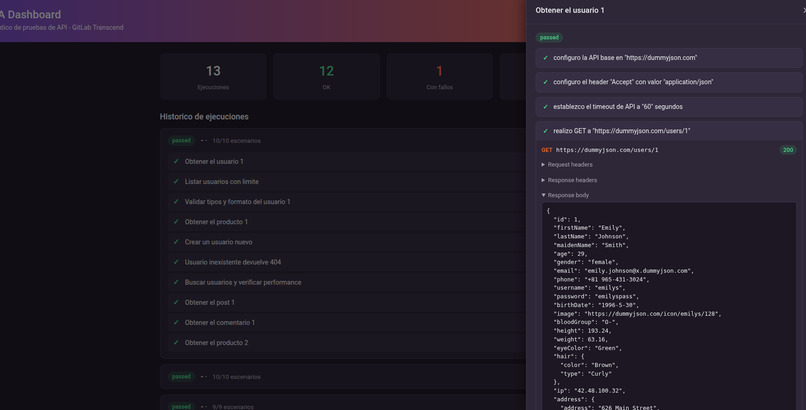Expand the Response headers section
This screenshot has width=806, height=410.
tap(569, 180)
